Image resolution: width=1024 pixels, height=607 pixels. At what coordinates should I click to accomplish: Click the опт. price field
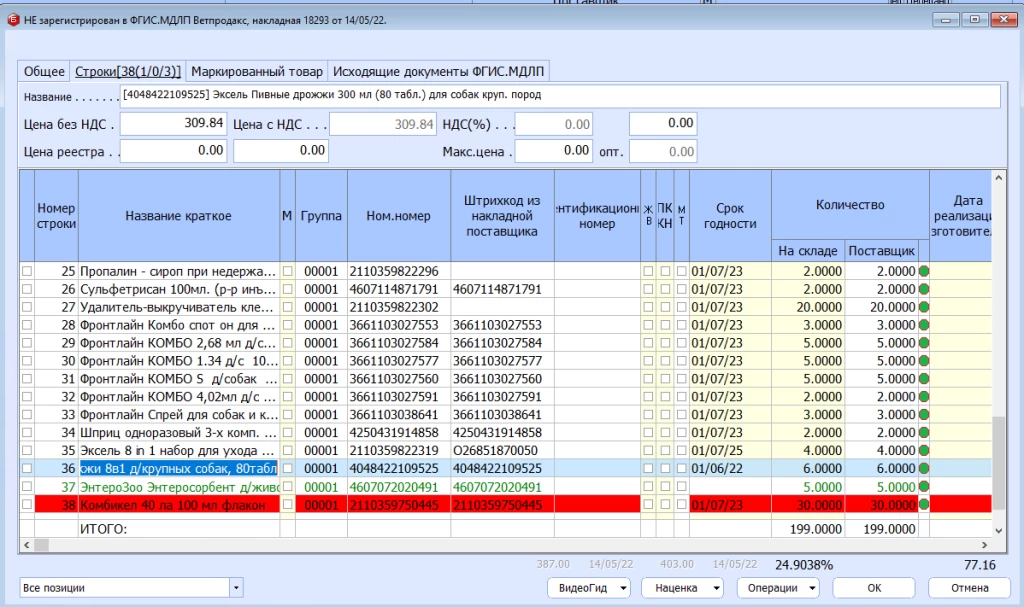click(x=663, y=151)
